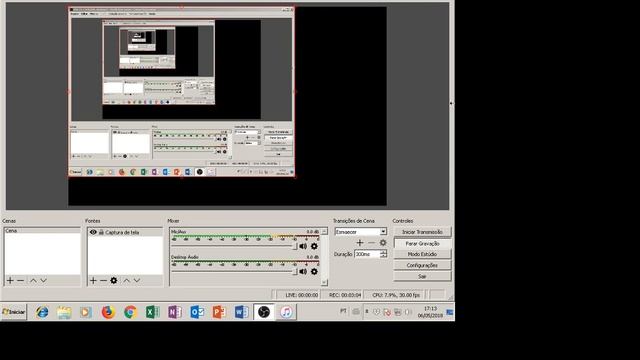
Task: Click the Mixer scrollbar down arrow
Action: (x=324, y=282)
